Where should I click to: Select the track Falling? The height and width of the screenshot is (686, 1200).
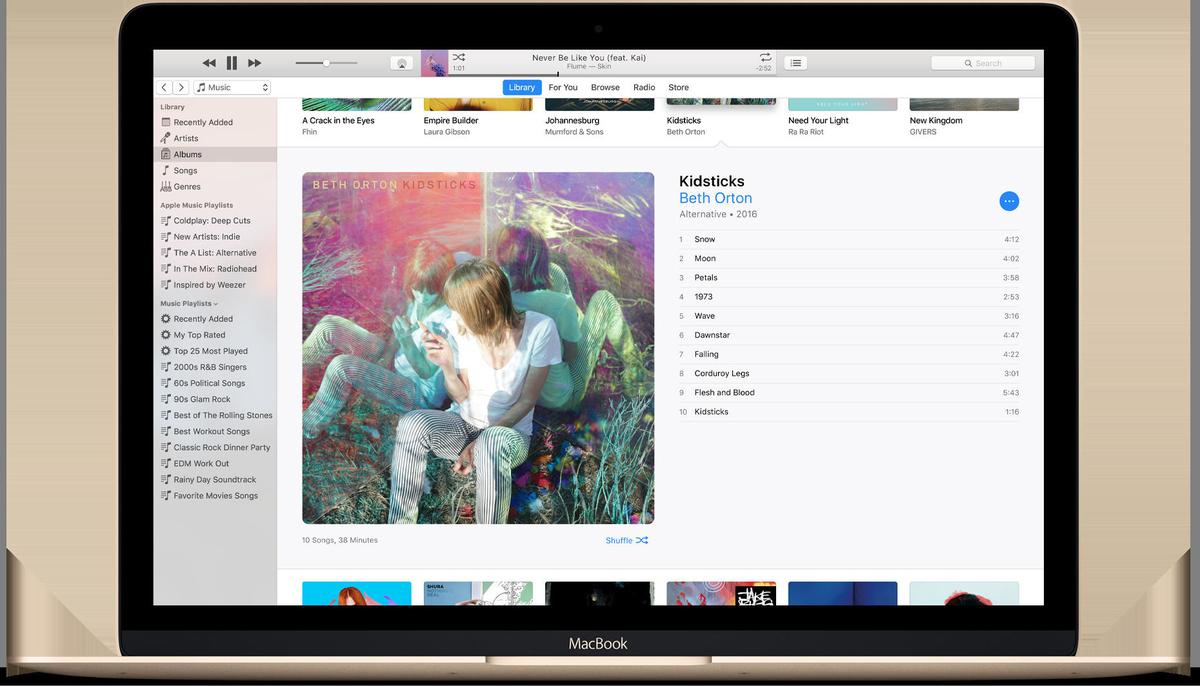pyautogui.click(x=849, y=354)
